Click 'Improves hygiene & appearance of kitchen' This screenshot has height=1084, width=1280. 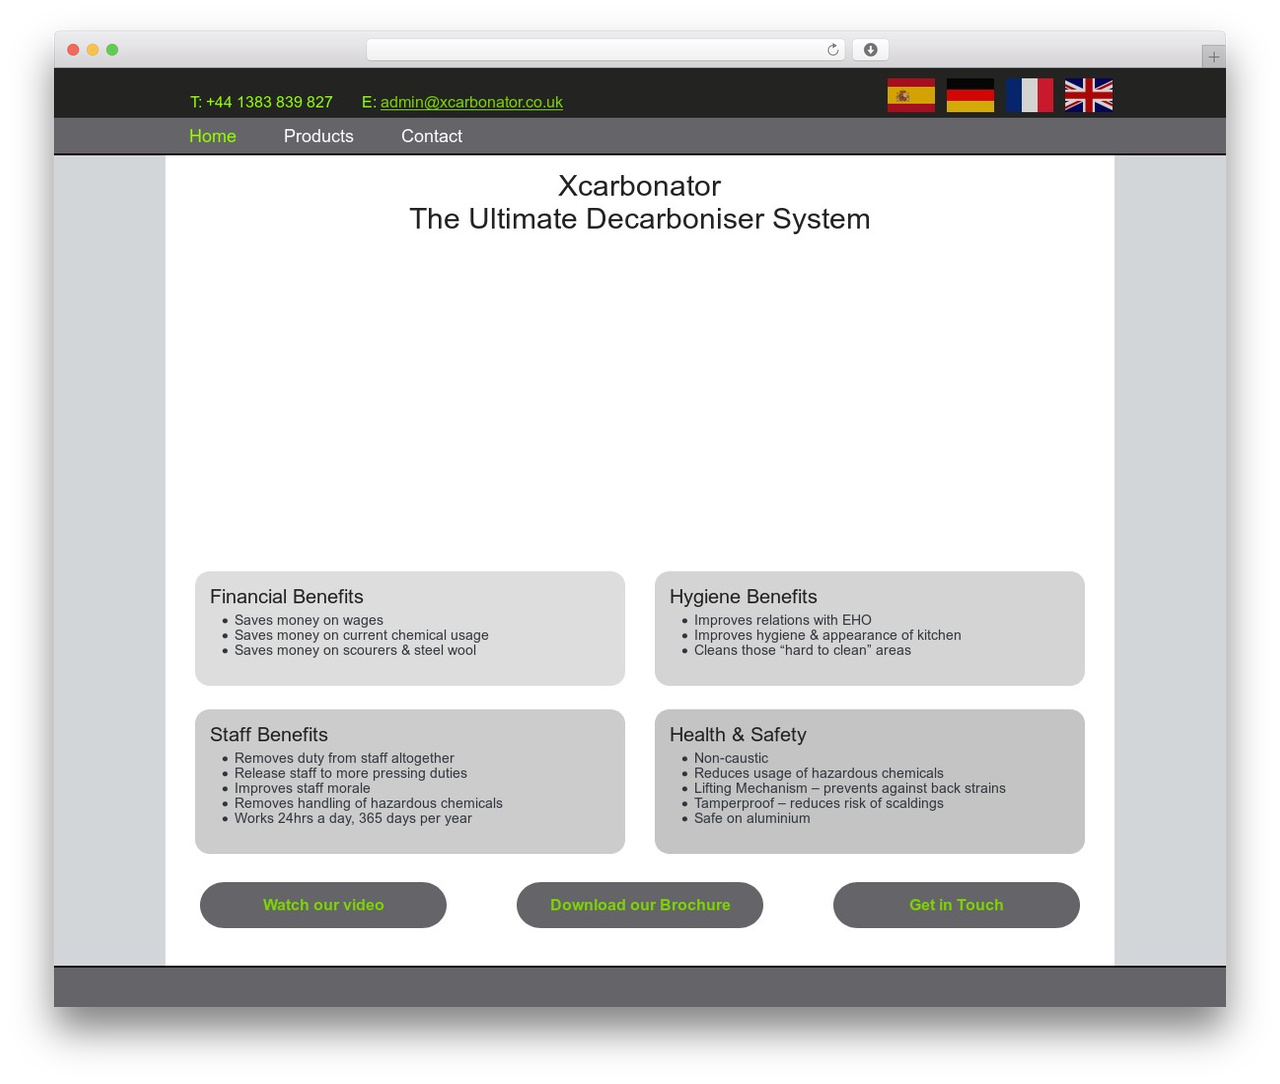tap(828, 635)
